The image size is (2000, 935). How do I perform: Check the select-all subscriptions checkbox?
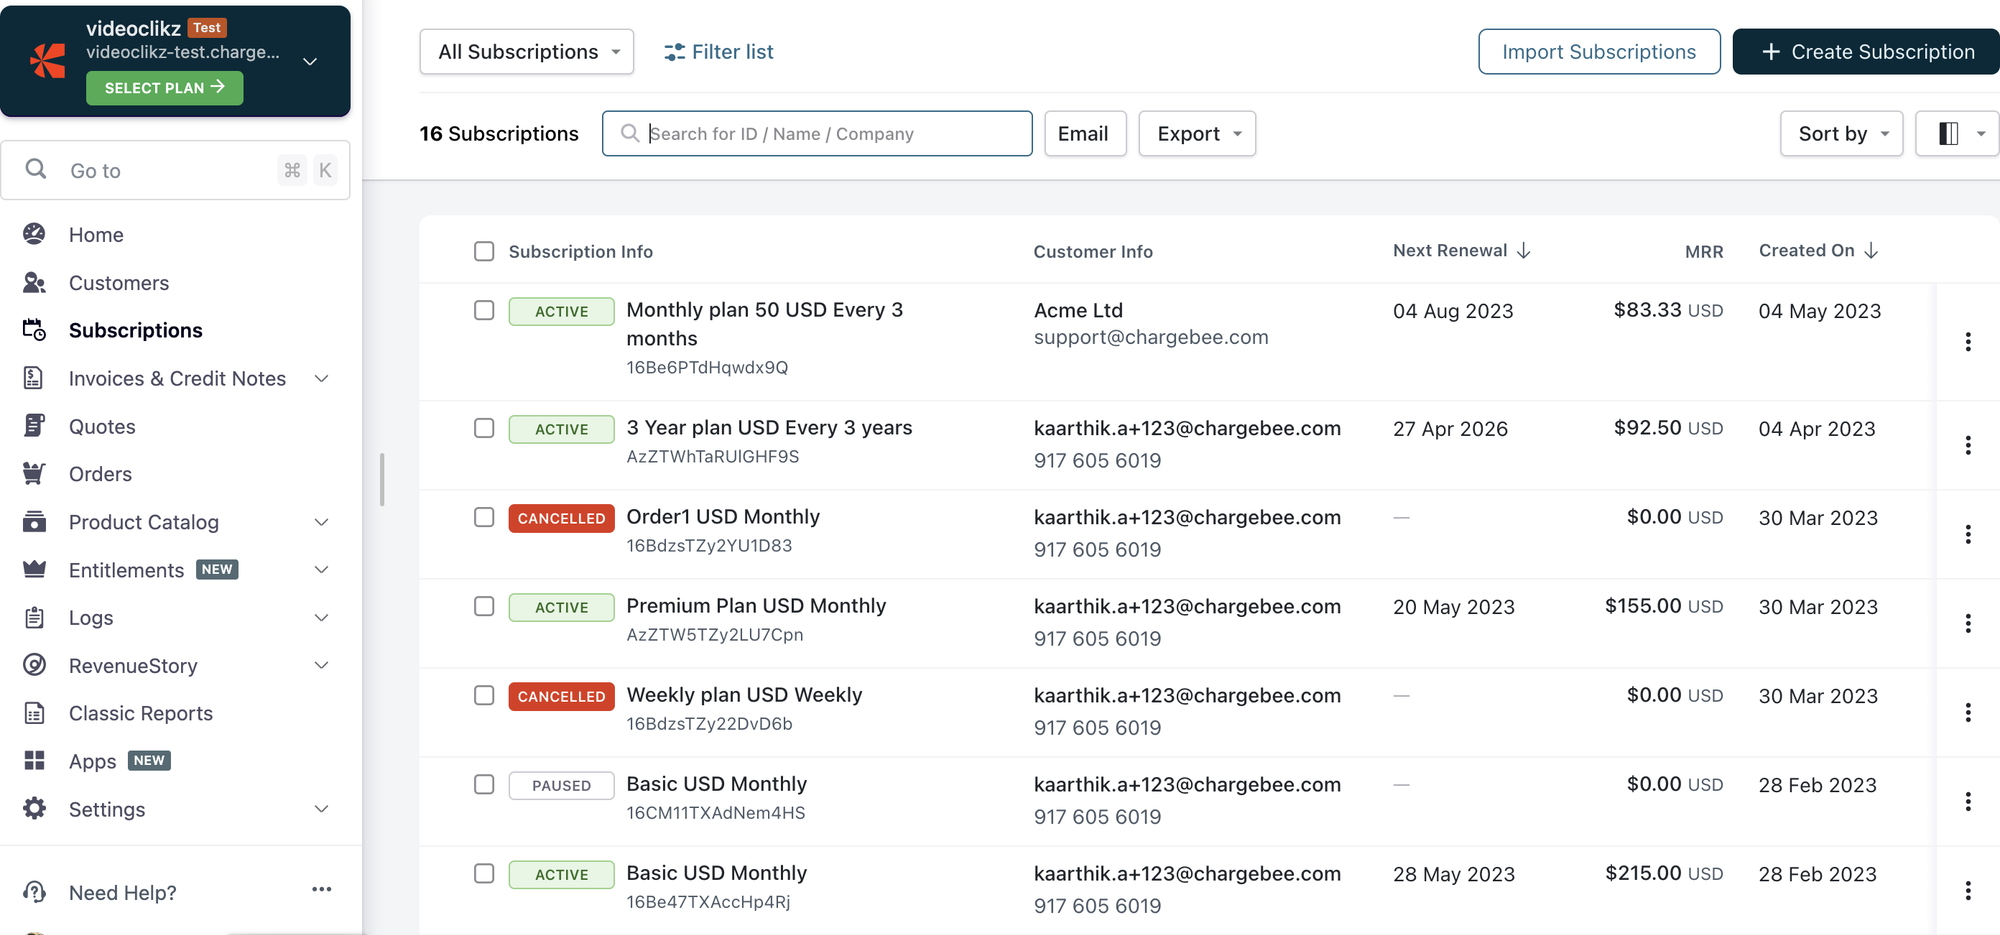pyautogui.click(x=484, y=251)
